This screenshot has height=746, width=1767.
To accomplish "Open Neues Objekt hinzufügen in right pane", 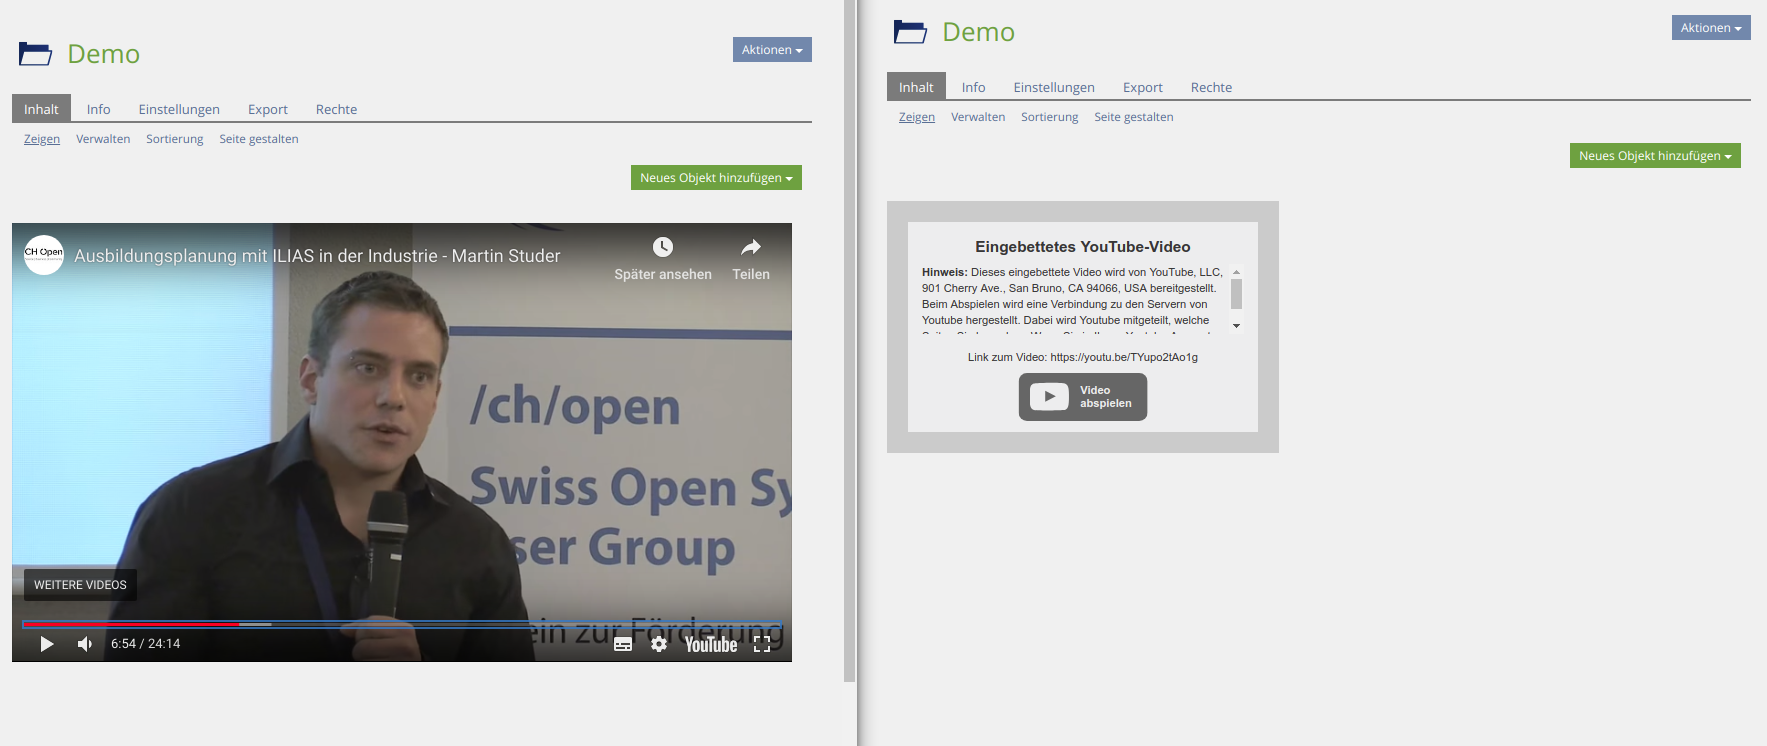I will 1655,156.
